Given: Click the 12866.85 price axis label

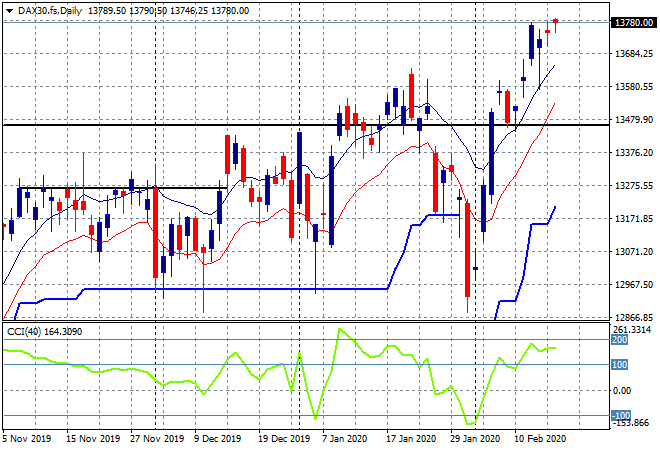Looking at the screenshot, I should tap(634, 317).
